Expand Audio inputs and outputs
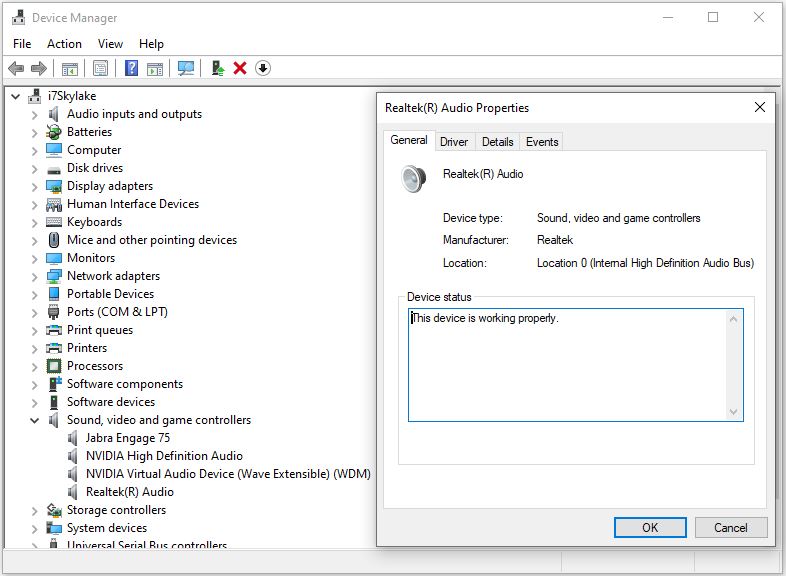 pos(35,115)
